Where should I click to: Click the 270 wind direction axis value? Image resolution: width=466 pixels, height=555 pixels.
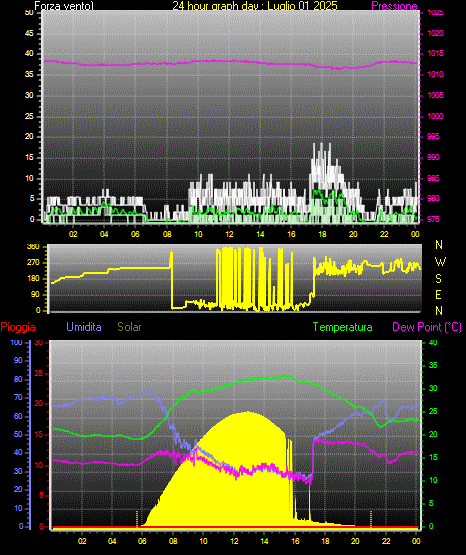(34, 263)
